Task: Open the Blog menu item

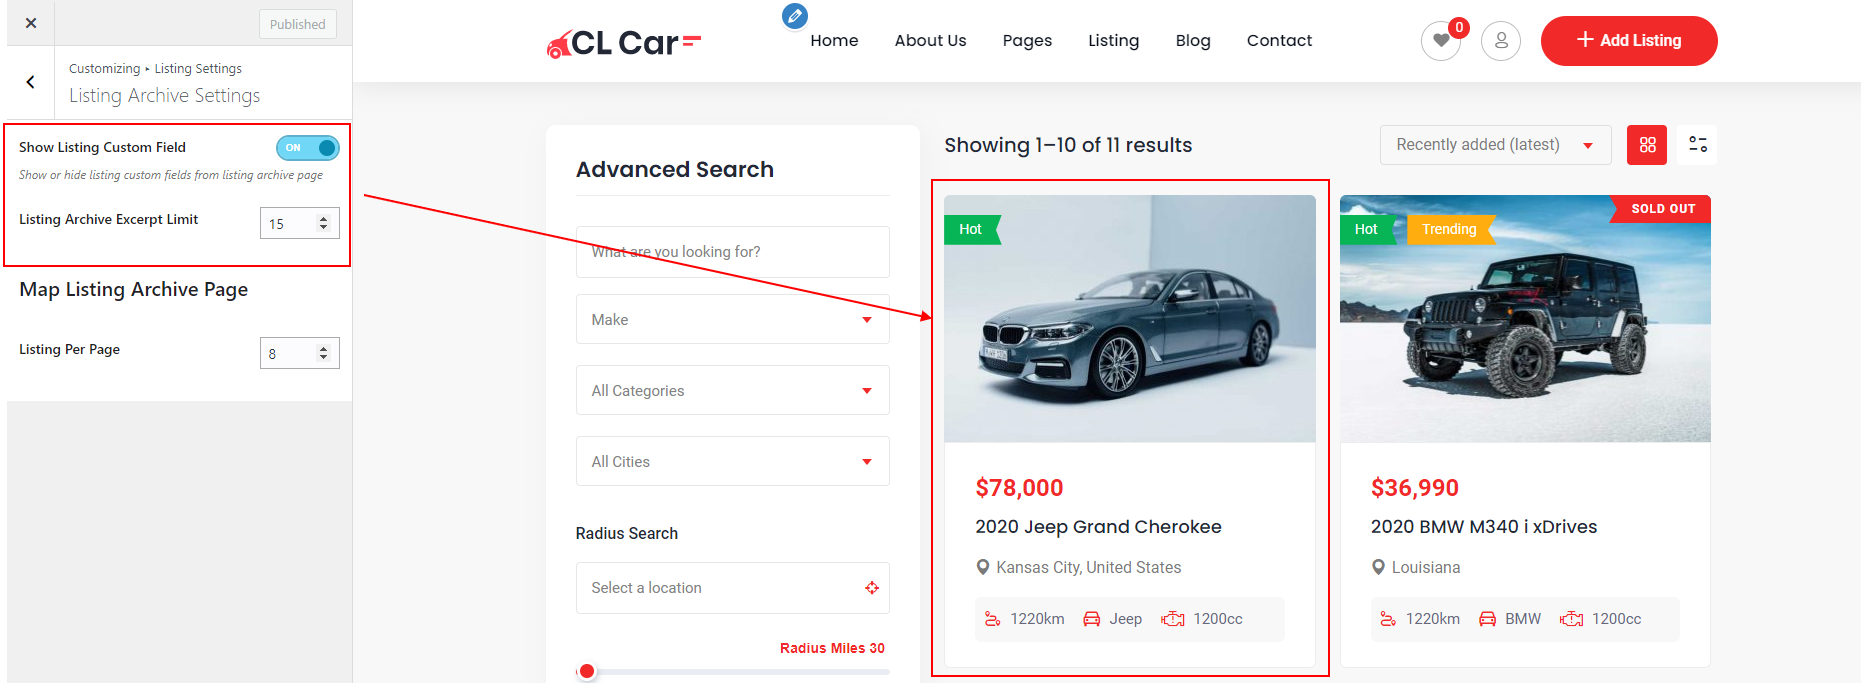Action: tap(1193, 40)
